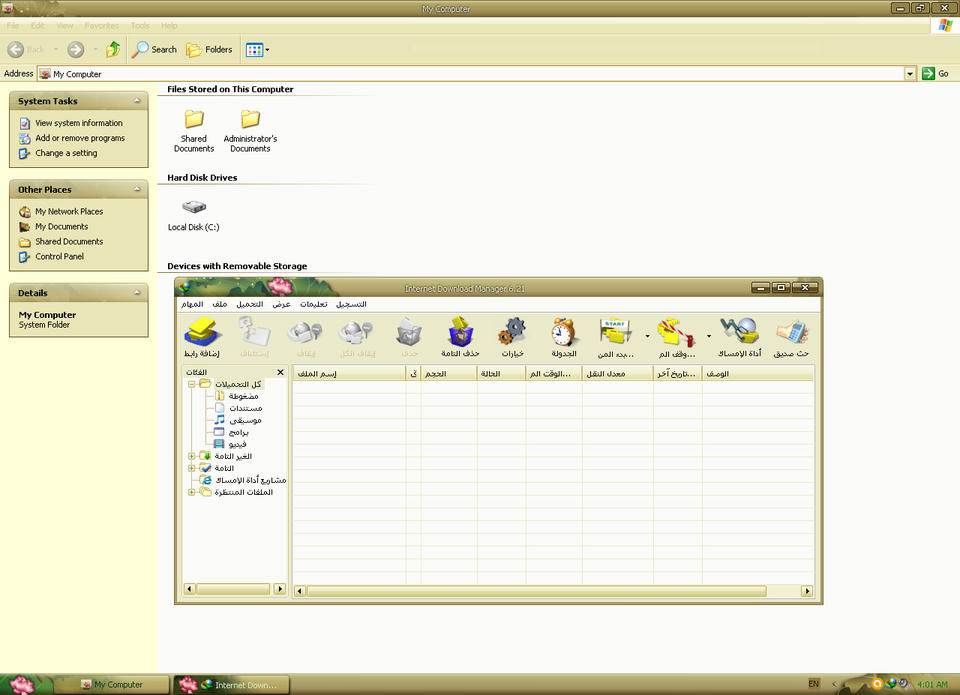
Task: Click the Resume (إستئناف) toolbar icon in IDM
Action: tap(254, 332)
